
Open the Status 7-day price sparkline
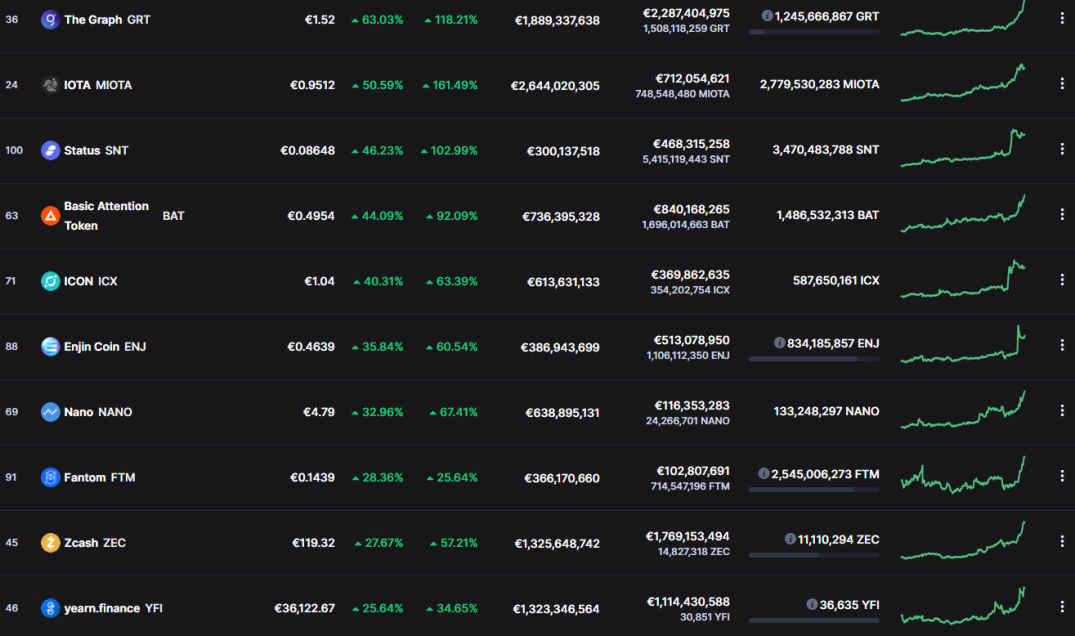(x=963, y=147)
